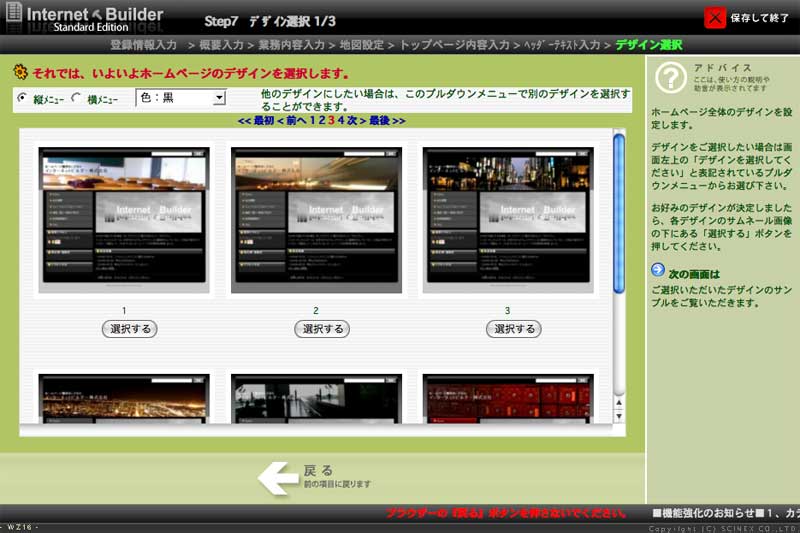Select the 横メニュー radio button
Screen dimensions: 800x533
point(77,99)
